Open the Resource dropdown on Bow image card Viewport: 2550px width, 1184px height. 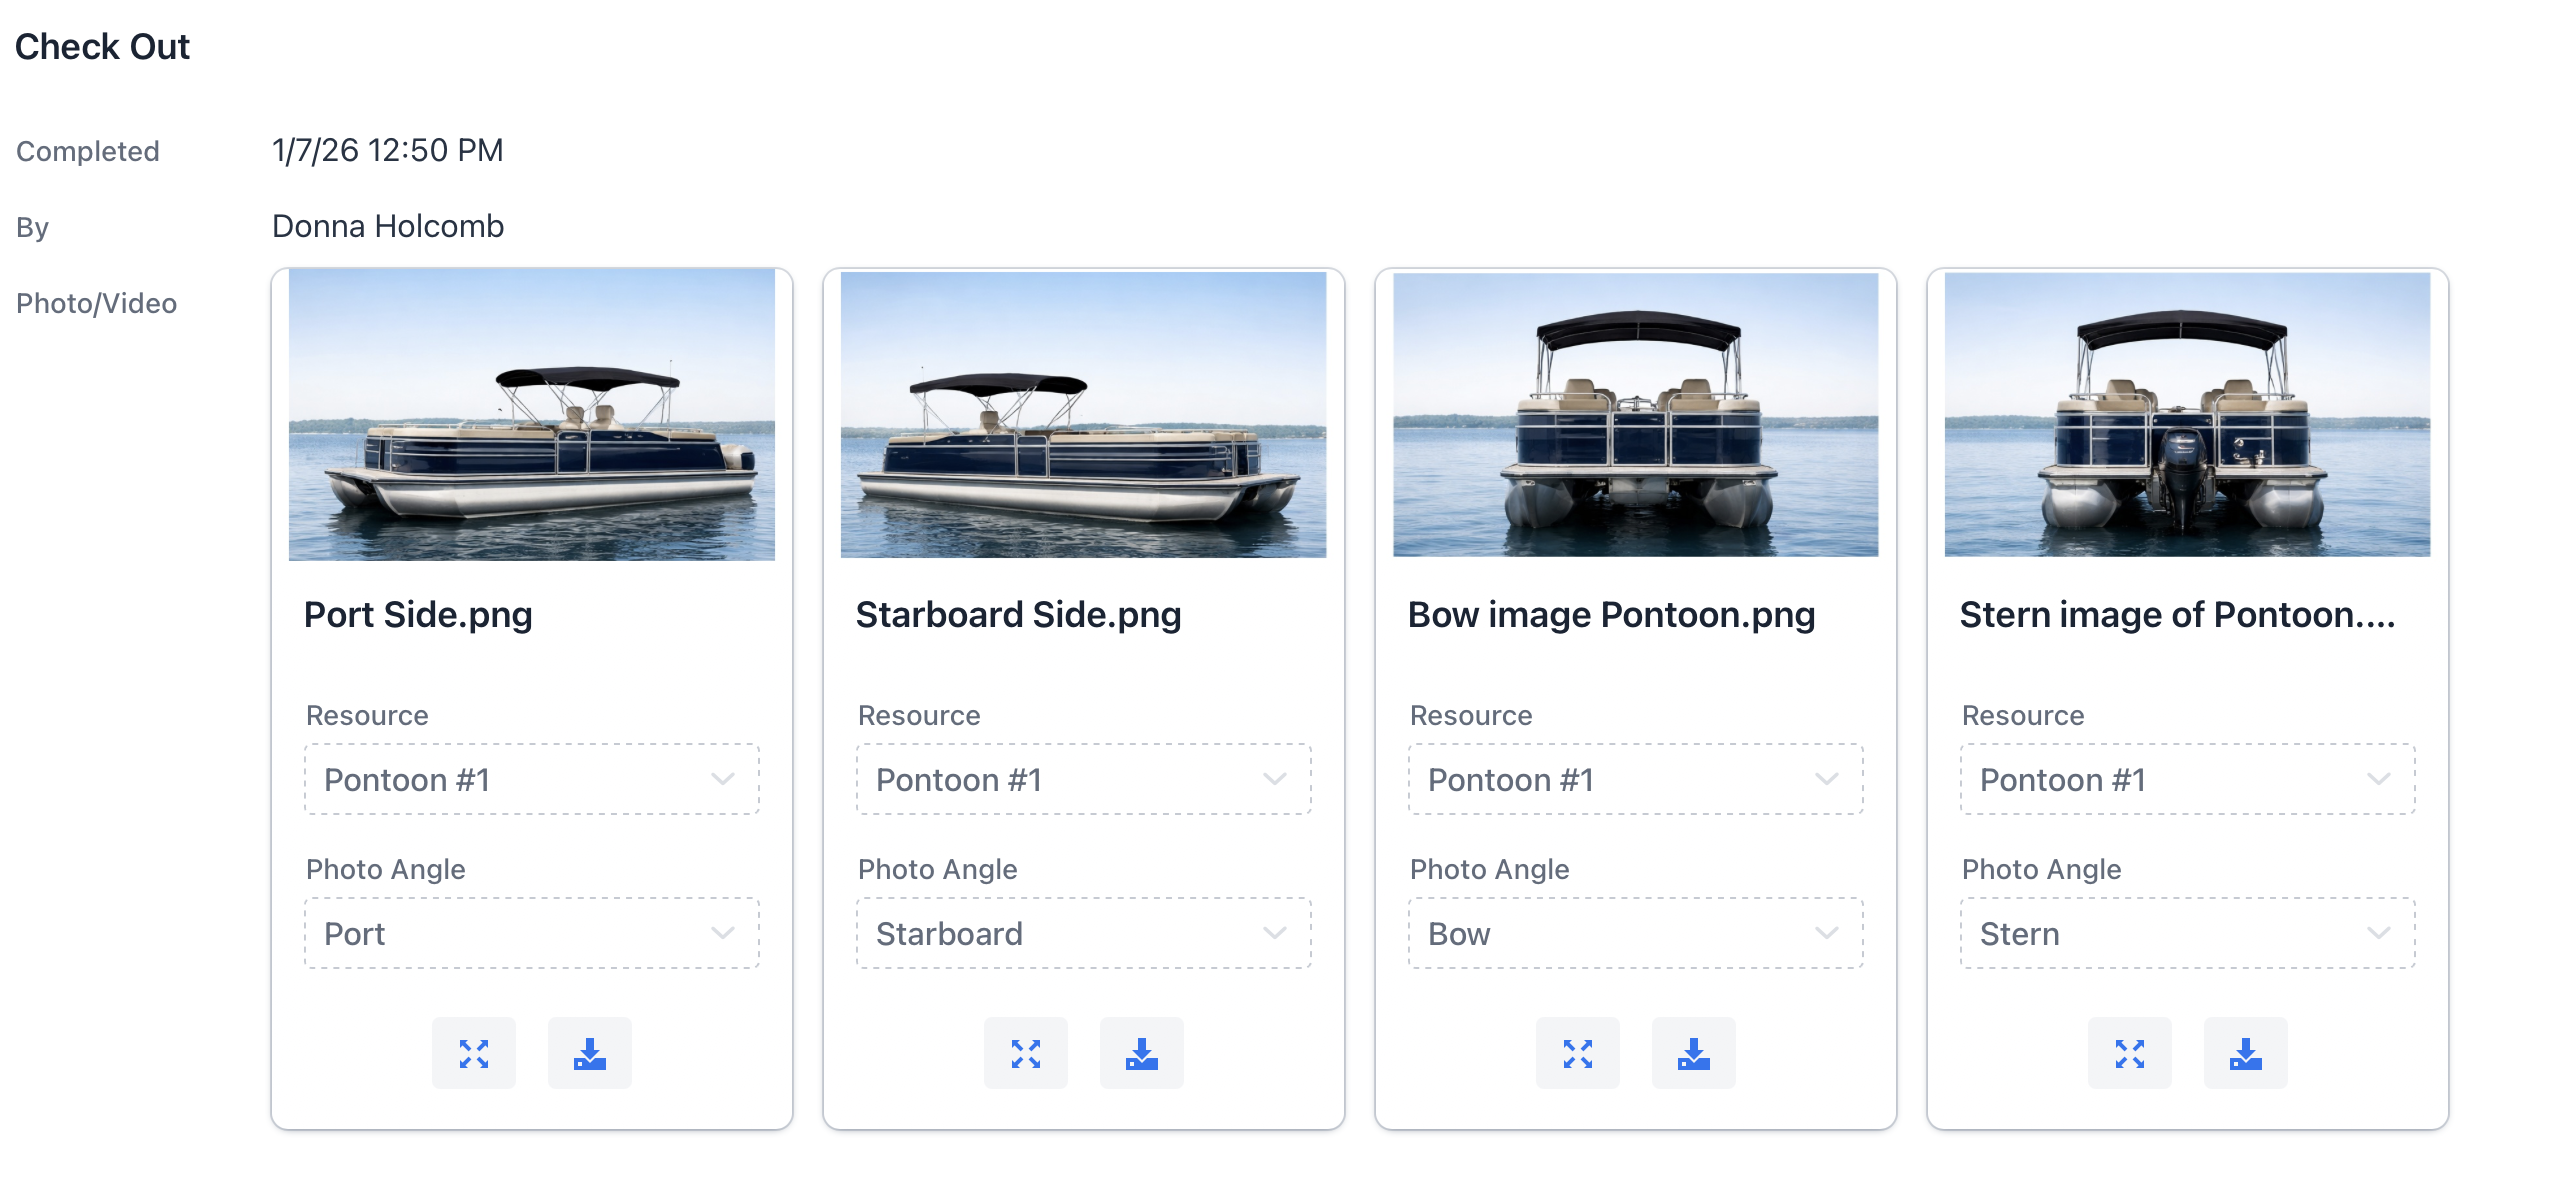1634,780
